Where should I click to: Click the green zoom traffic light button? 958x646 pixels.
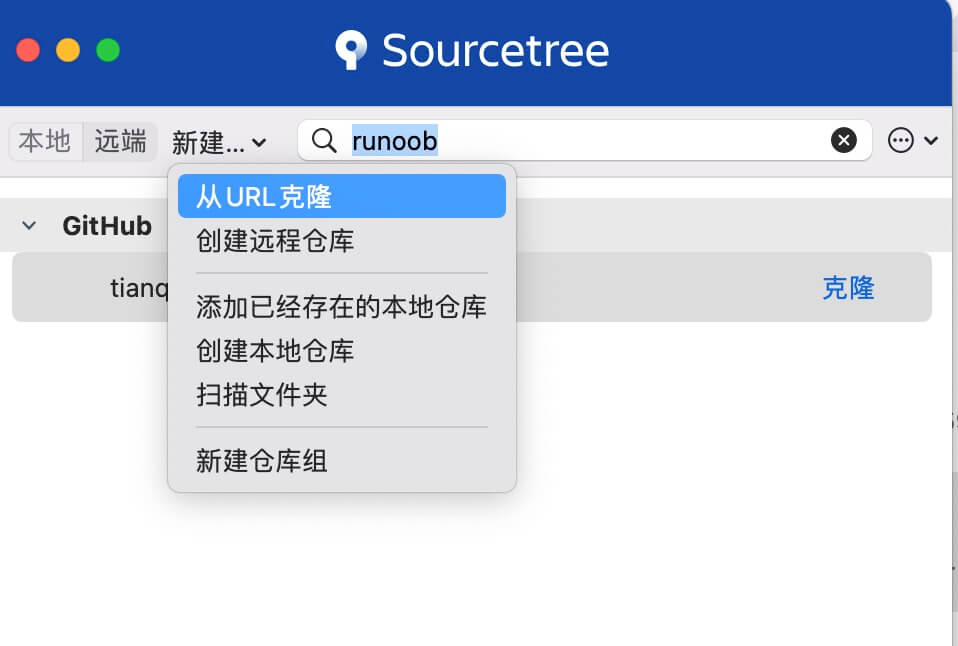[x=108, y=47]
